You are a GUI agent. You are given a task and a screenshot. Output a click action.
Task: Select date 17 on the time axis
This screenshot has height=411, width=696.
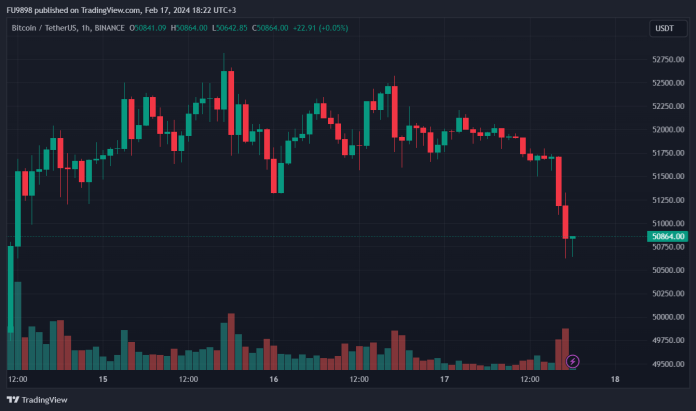point(443,380)
